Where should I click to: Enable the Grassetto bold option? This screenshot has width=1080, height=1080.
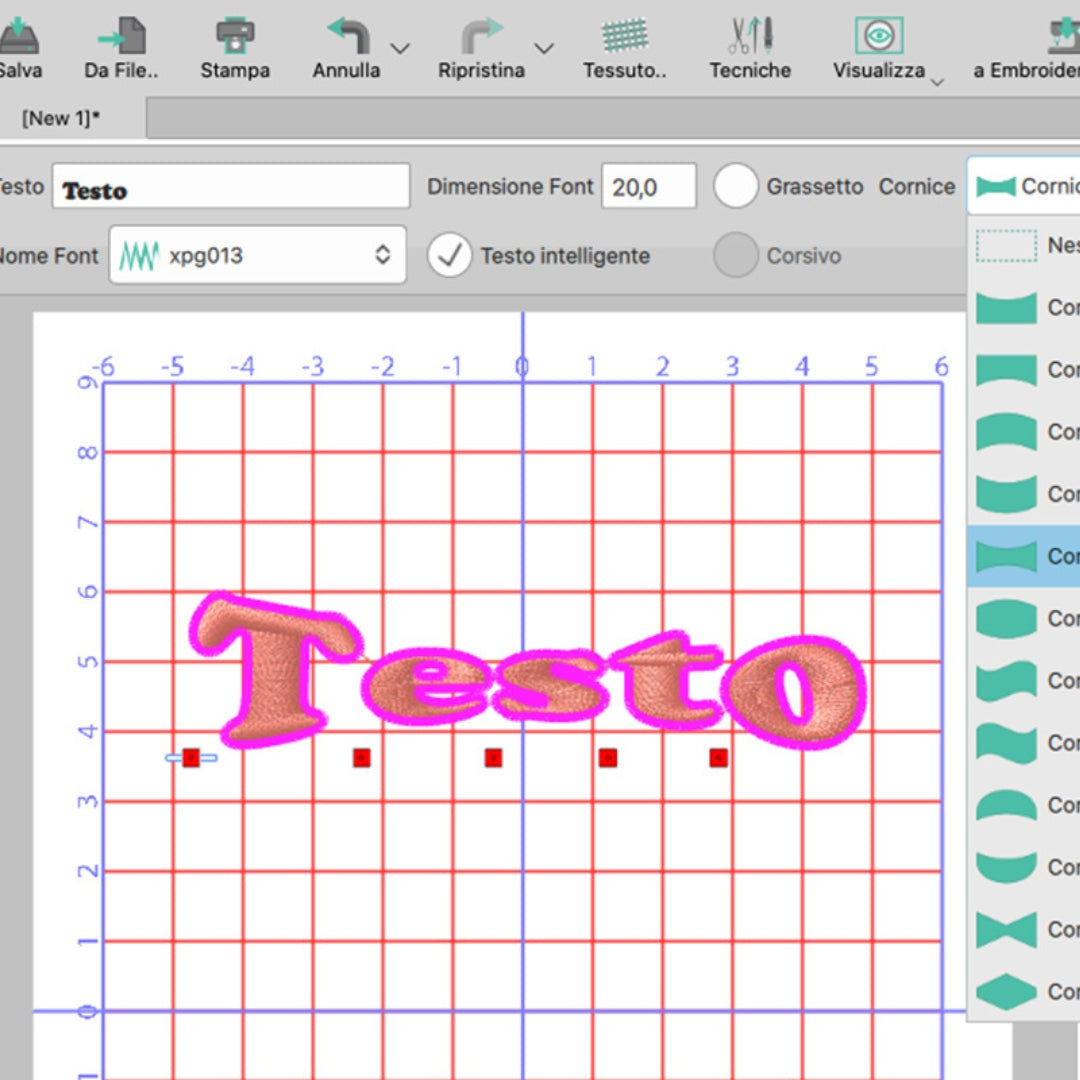(737, 186)
